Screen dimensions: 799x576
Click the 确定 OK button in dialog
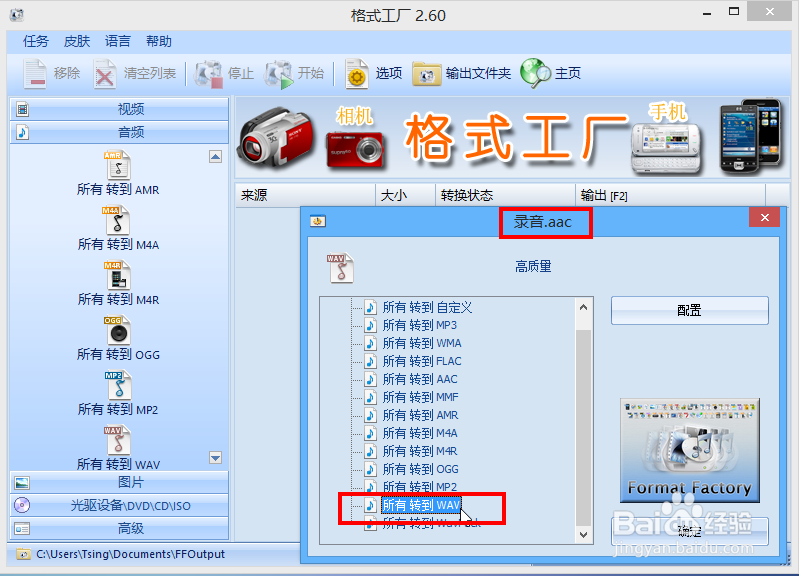[689, 531]
